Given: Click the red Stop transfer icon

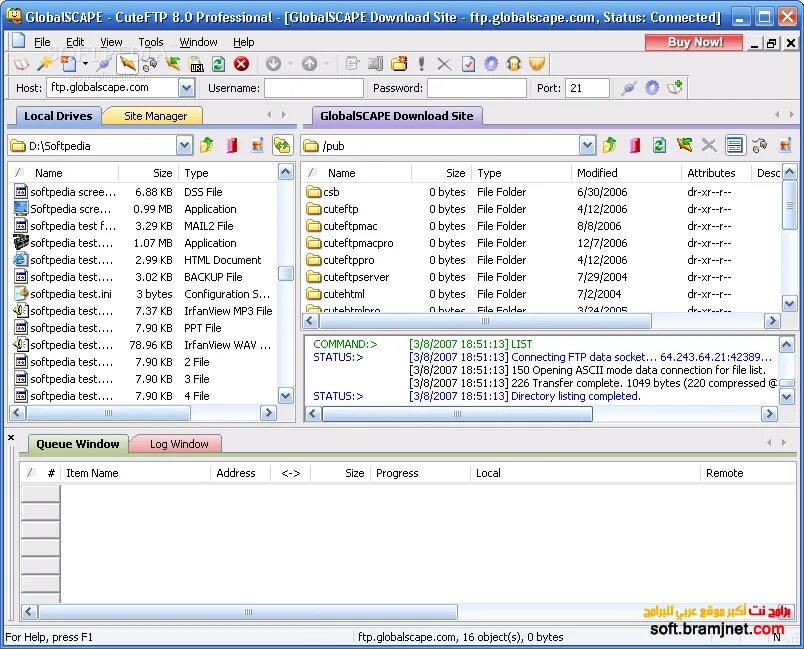Looking at the screenshot, I should pyautogui.click(x=242, y=64).
